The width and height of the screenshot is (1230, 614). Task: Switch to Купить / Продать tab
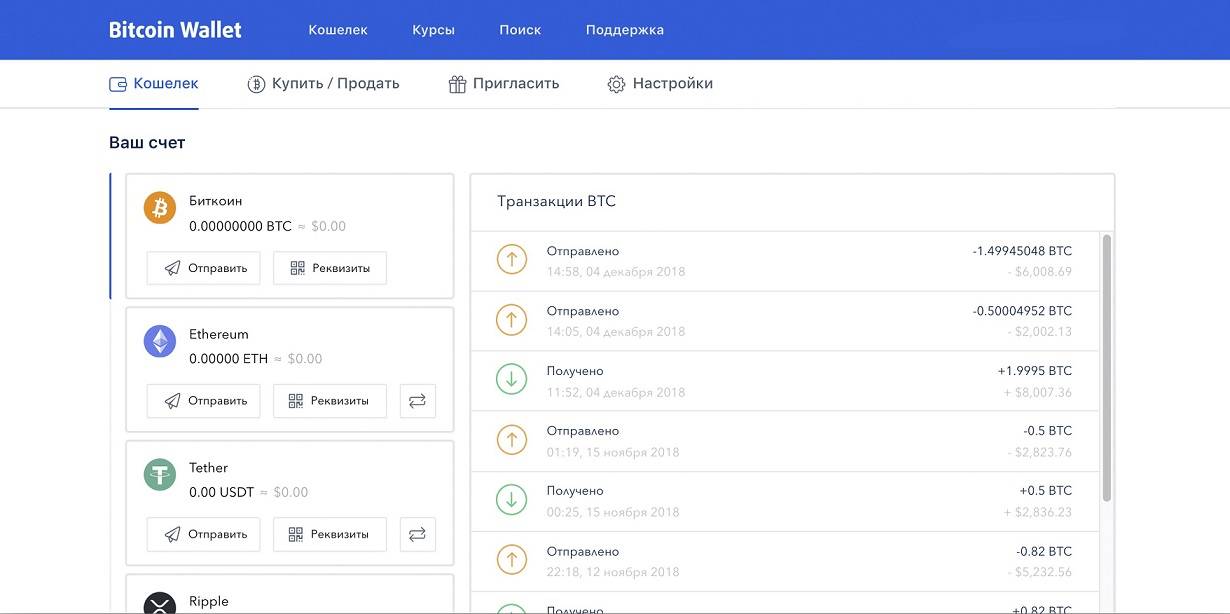point(324,84)
